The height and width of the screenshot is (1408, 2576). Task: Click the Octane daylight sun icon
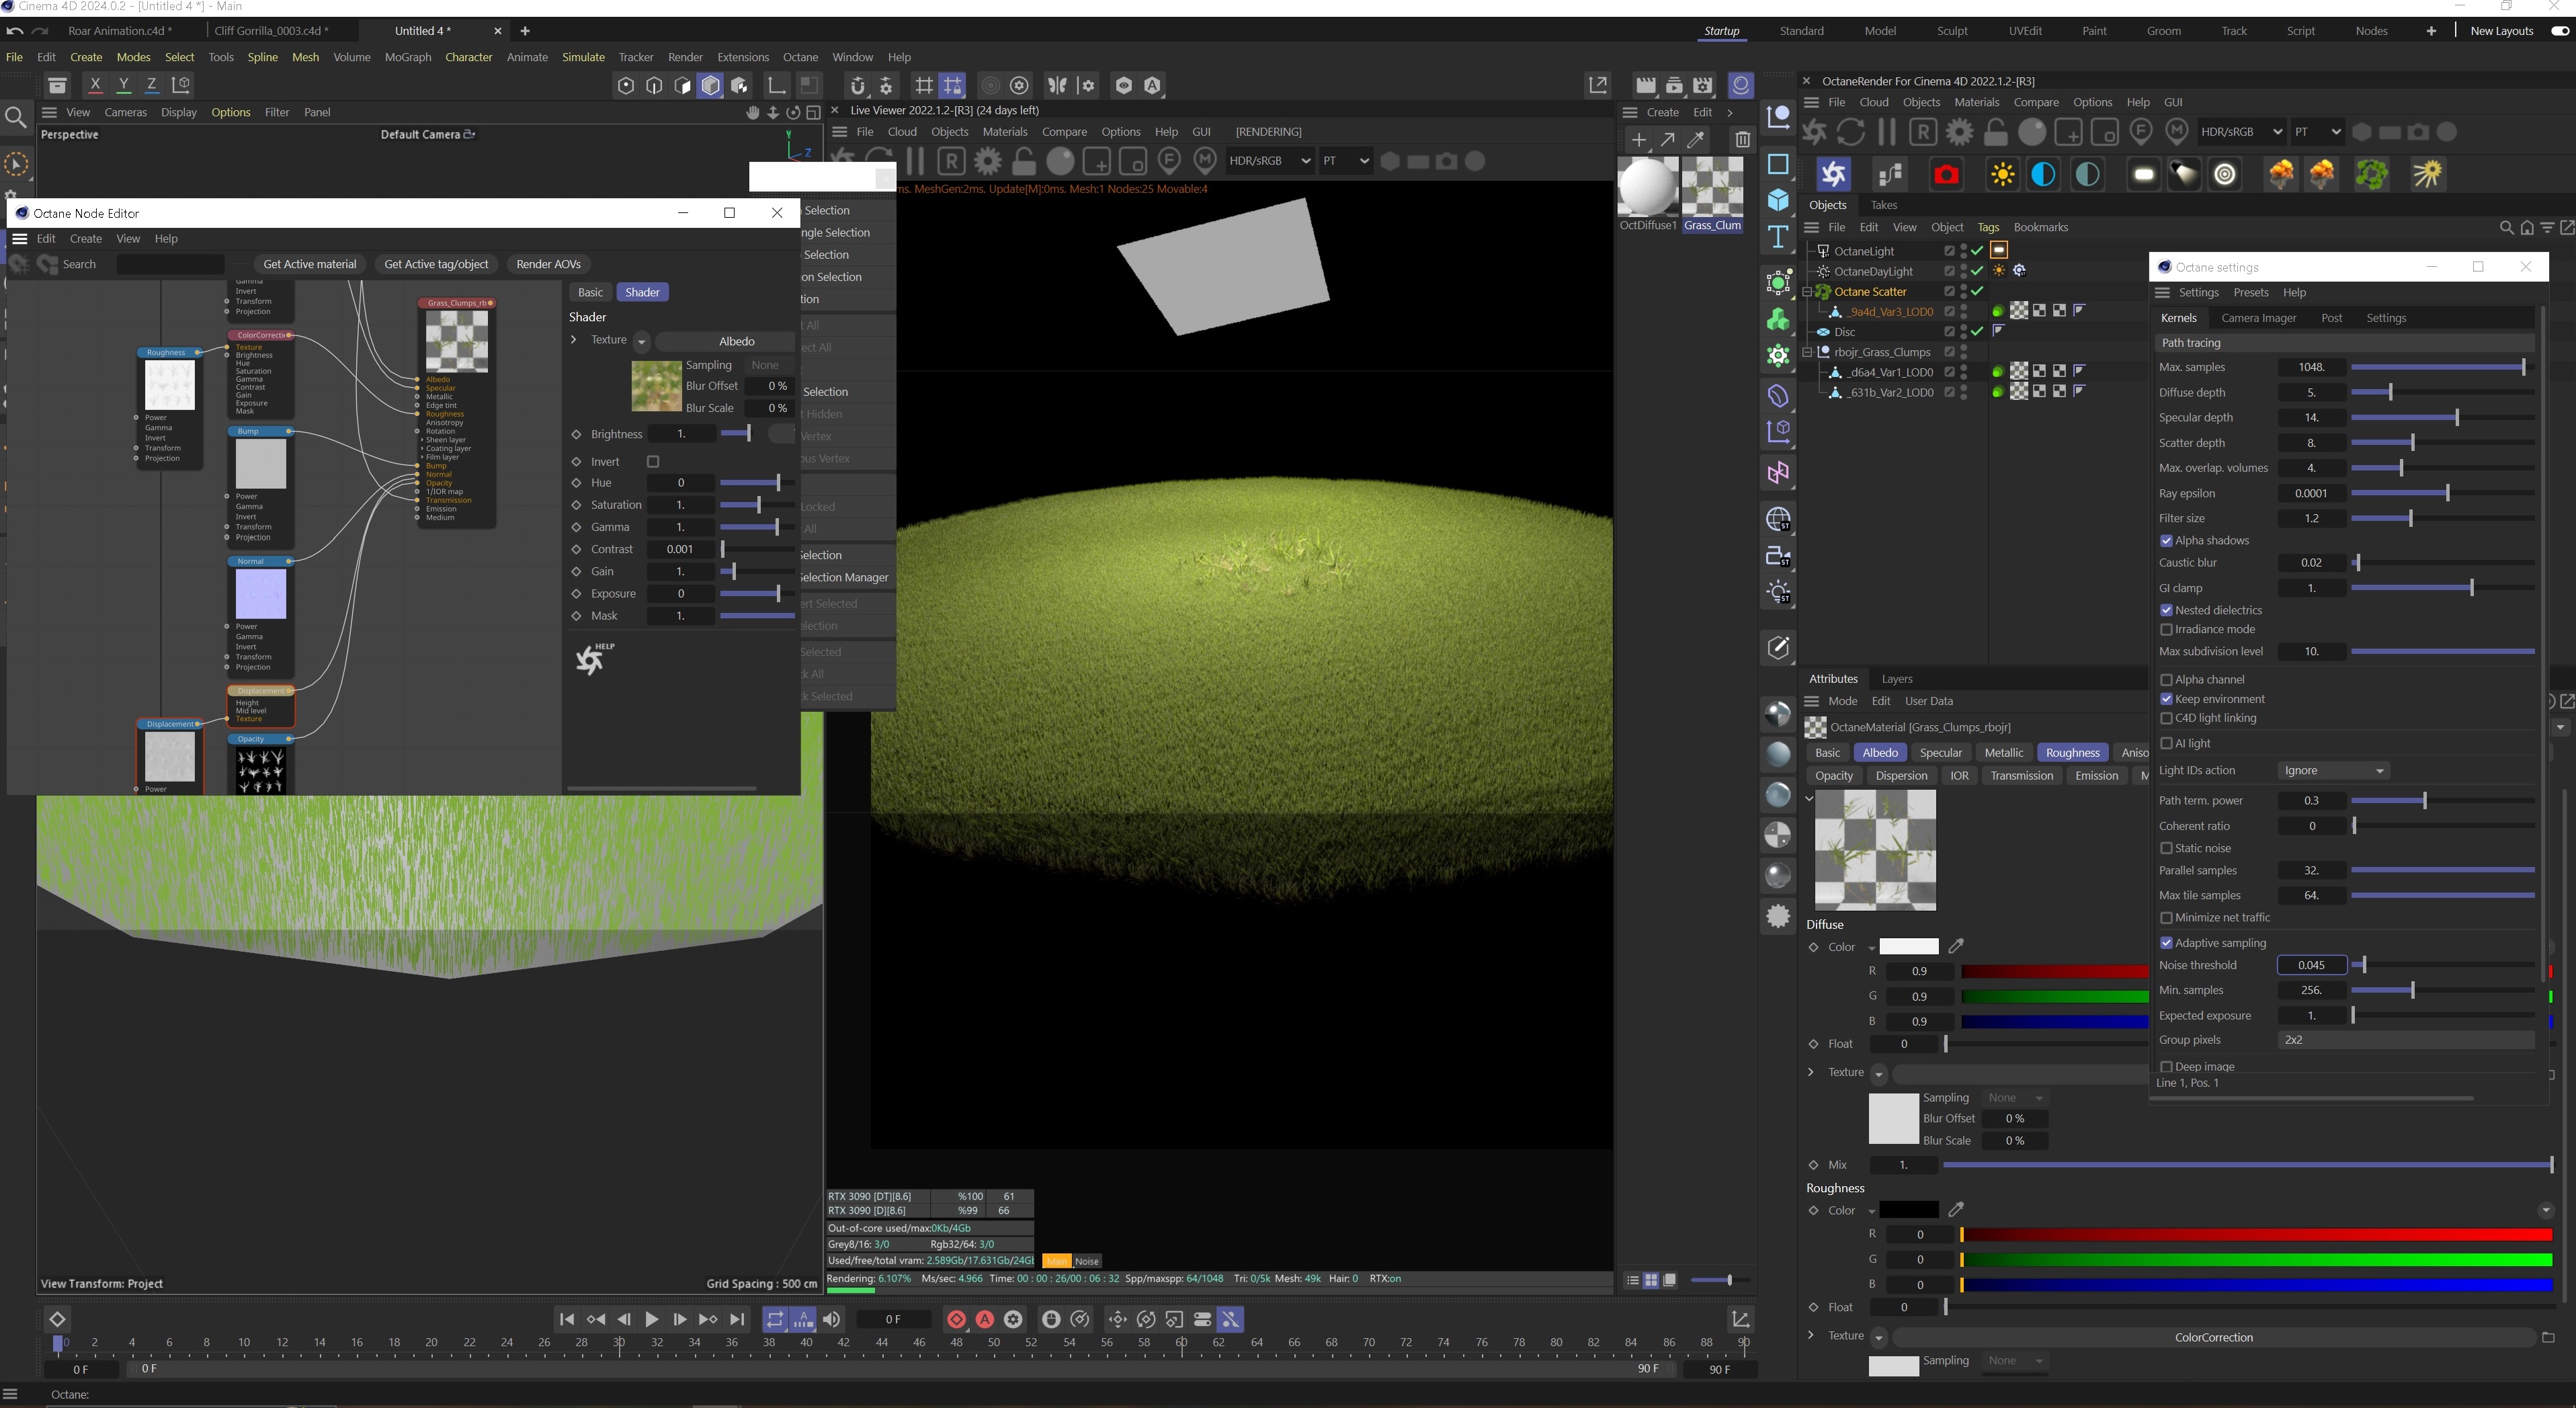(x=2002, y=175)
